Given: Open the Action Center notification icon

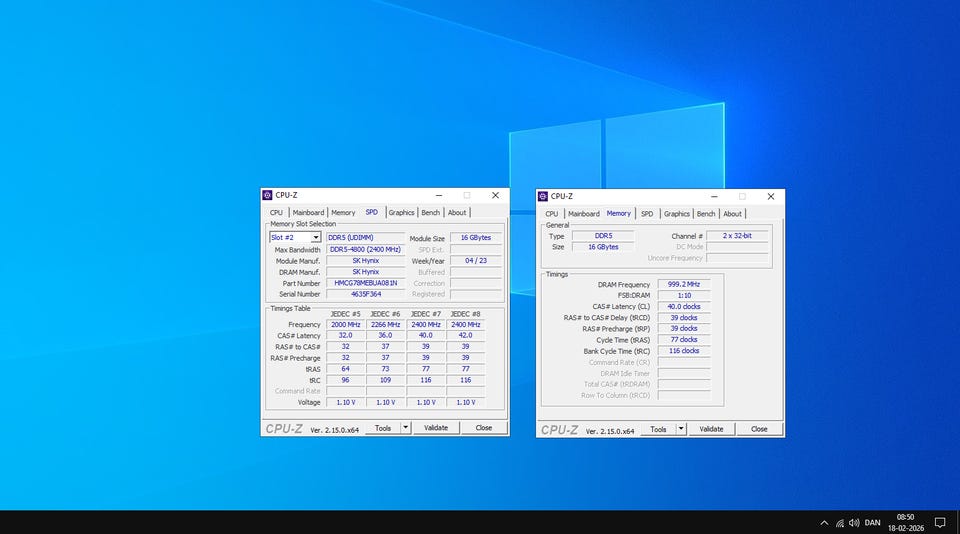Looking at the screenshot, I should click(x=939, y=522).
